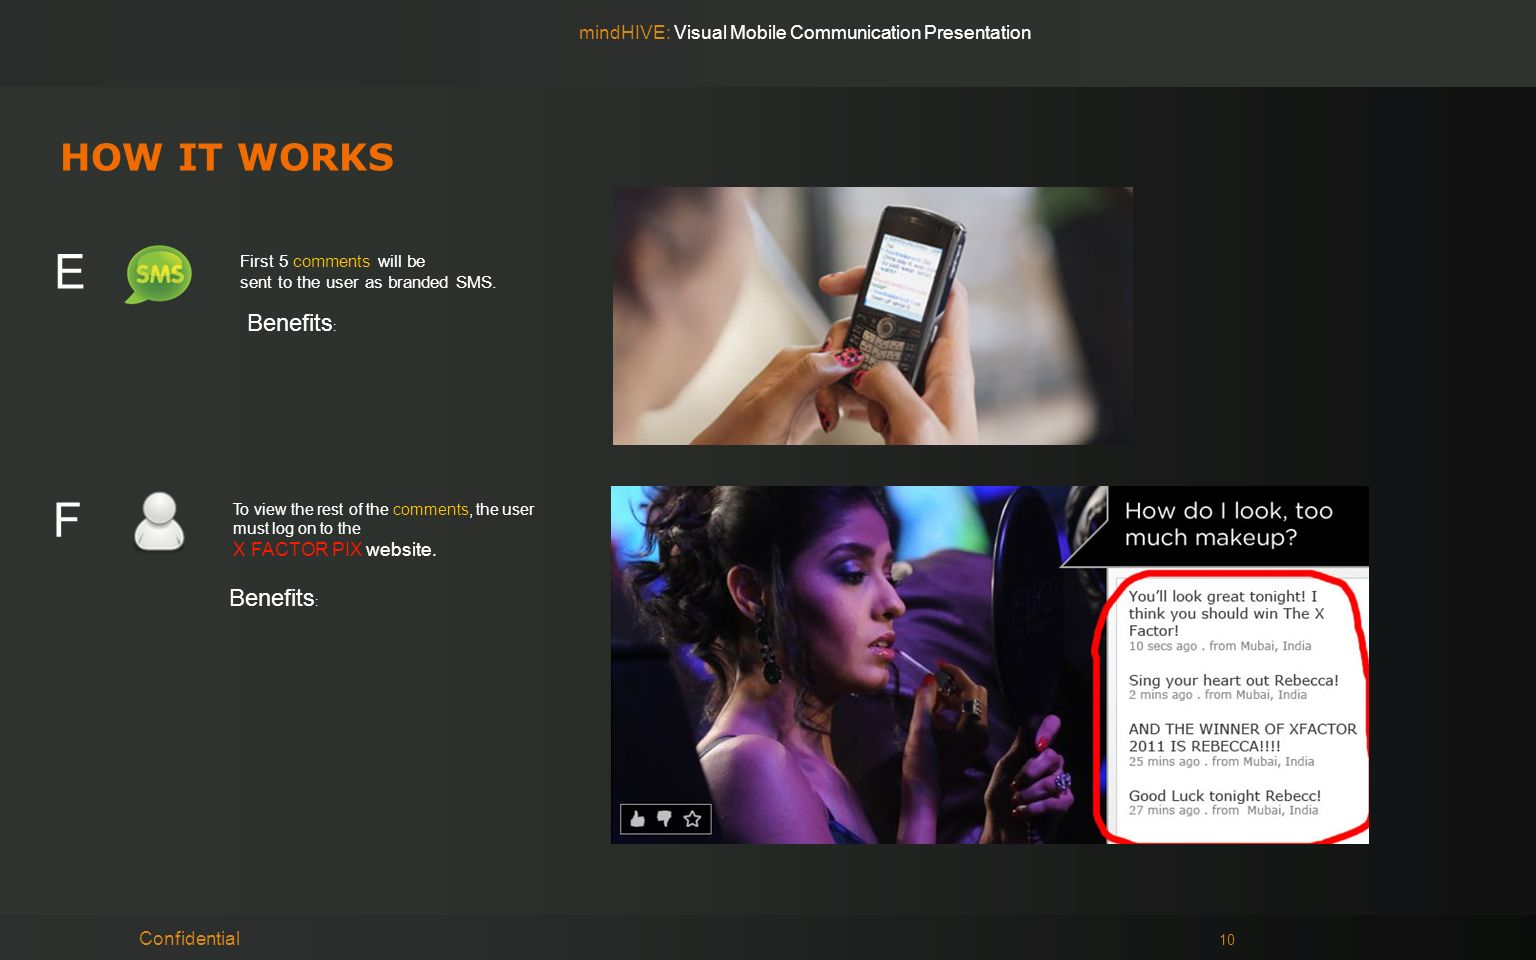1536x960 pixels.
Task: Click the letter F step marker
Action: [67, 520]
